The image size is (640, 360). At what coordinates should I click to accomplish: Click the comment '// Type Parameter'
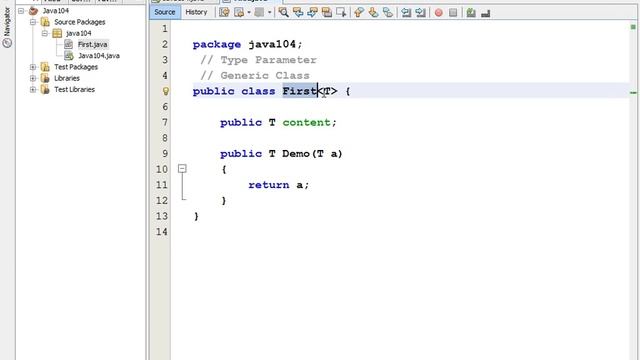tap(258, 60)
